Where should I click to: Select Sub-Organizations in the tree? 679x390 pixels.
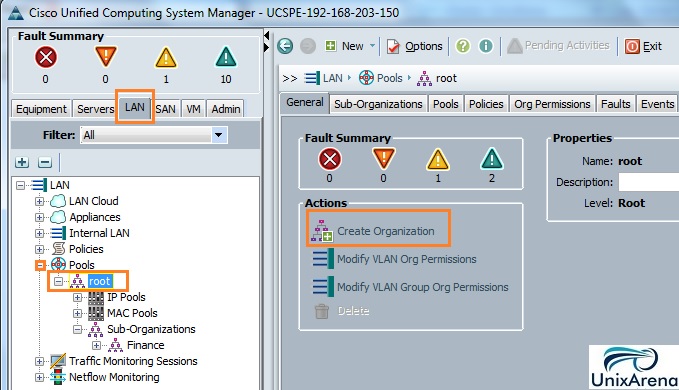point(151,329)
